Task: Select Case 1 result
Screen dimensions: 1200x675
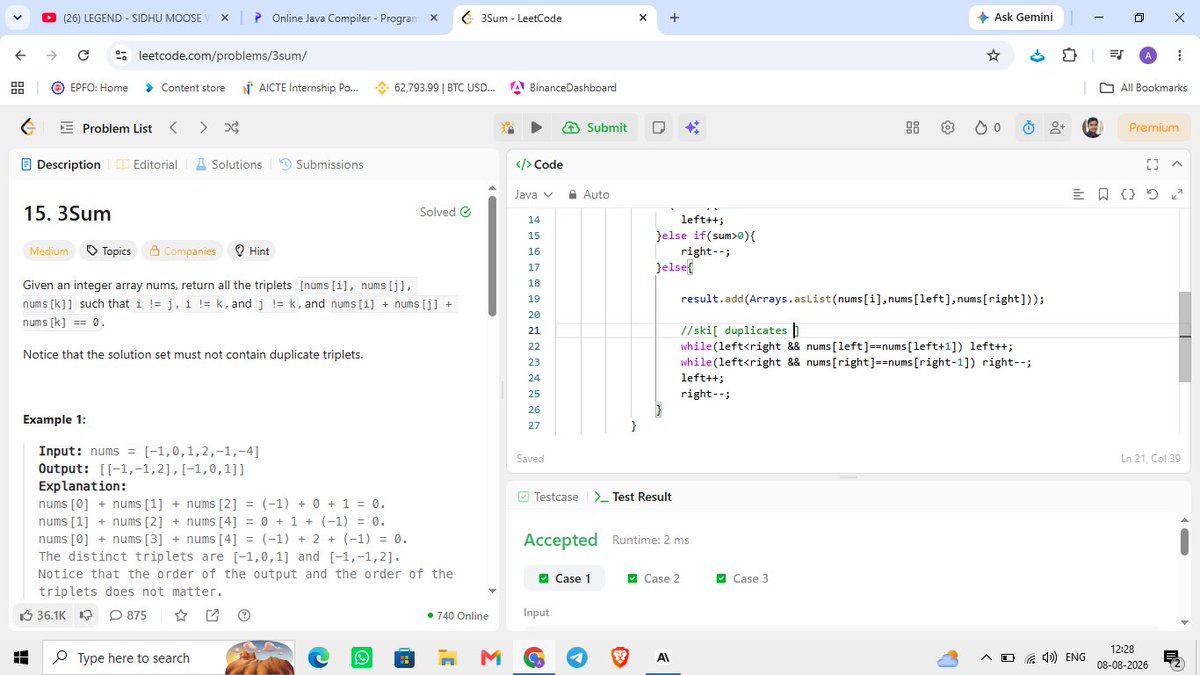Action: tap(565, 578)
